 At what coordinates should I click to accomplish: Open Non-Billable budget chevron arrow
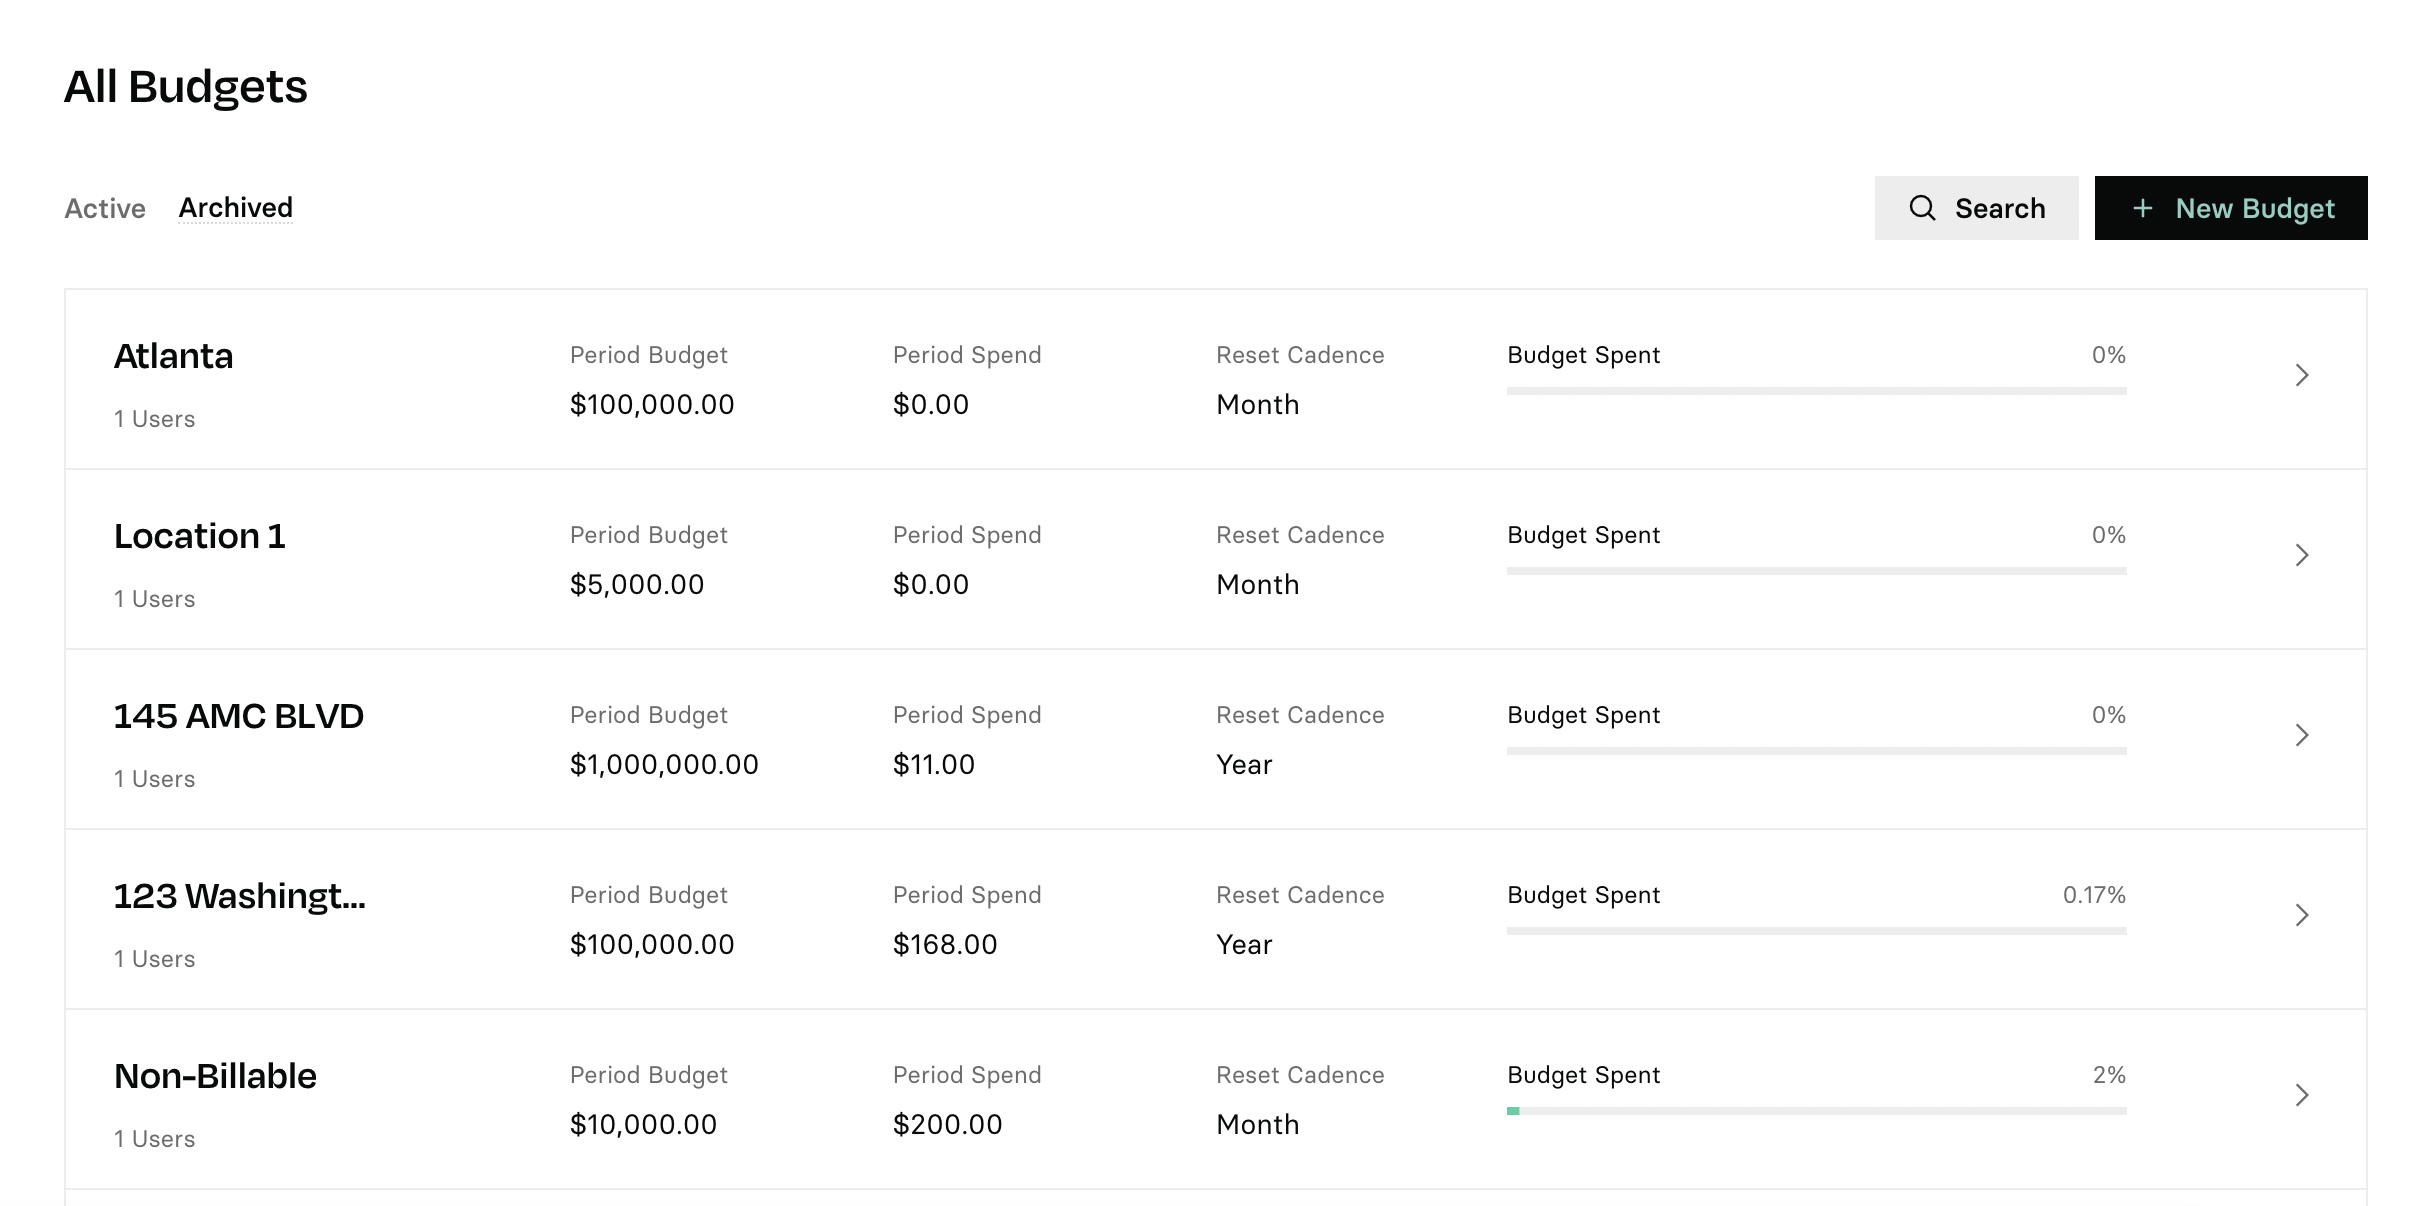pyautogui.click(x=2302, y=1095)
